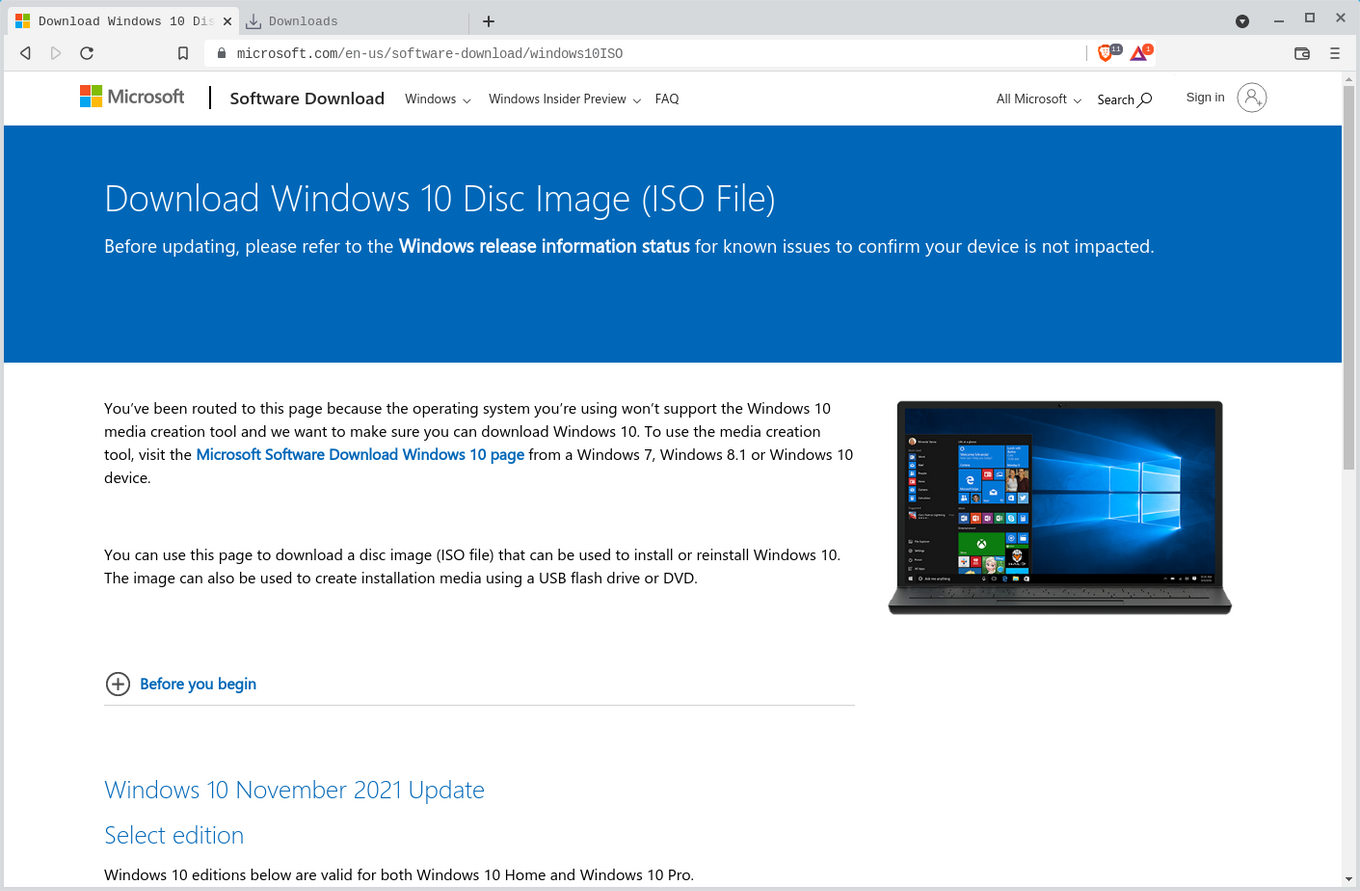Reload the page with refresh icon
Image resolution: width=1360 pixels, height=891 pixels.
(87, 53)
